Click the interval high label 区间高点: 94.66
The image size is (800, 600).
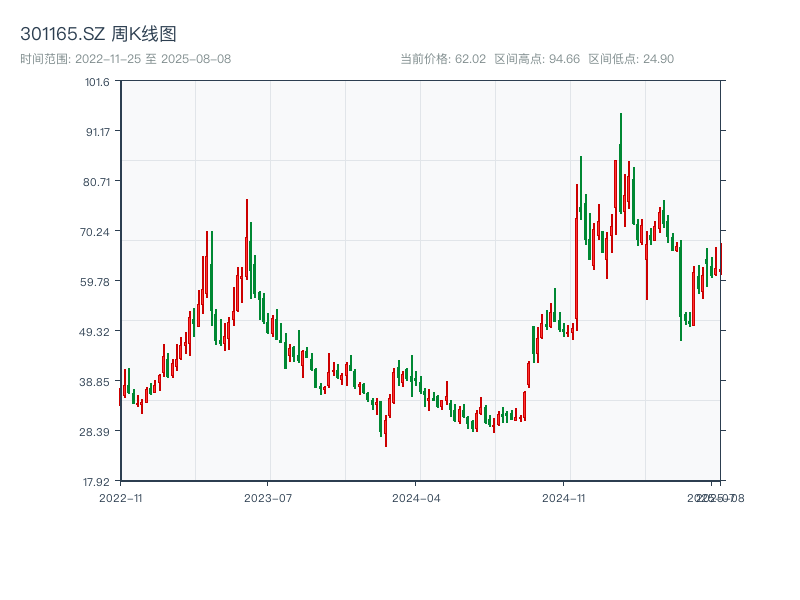(x=537, y=59)
